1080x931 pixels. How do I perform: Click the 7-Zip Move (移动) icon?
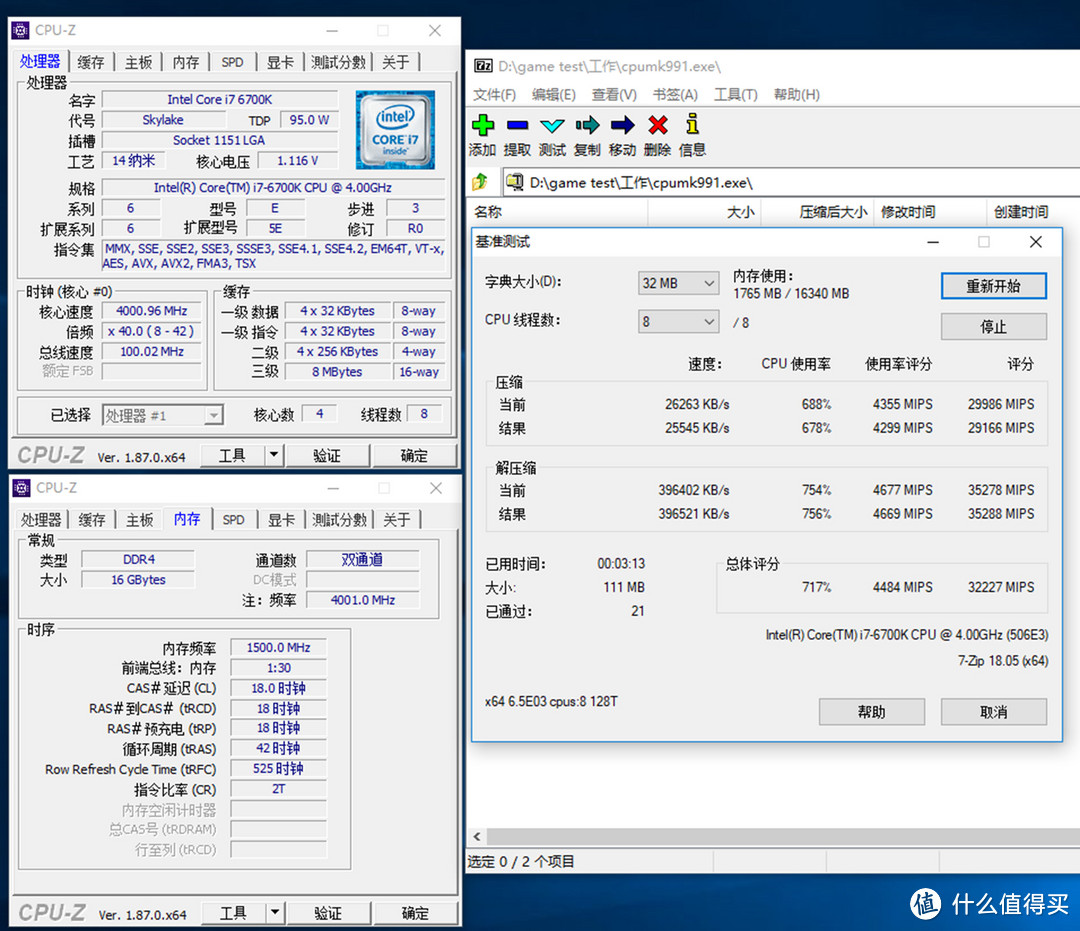(x=623, y=125)
